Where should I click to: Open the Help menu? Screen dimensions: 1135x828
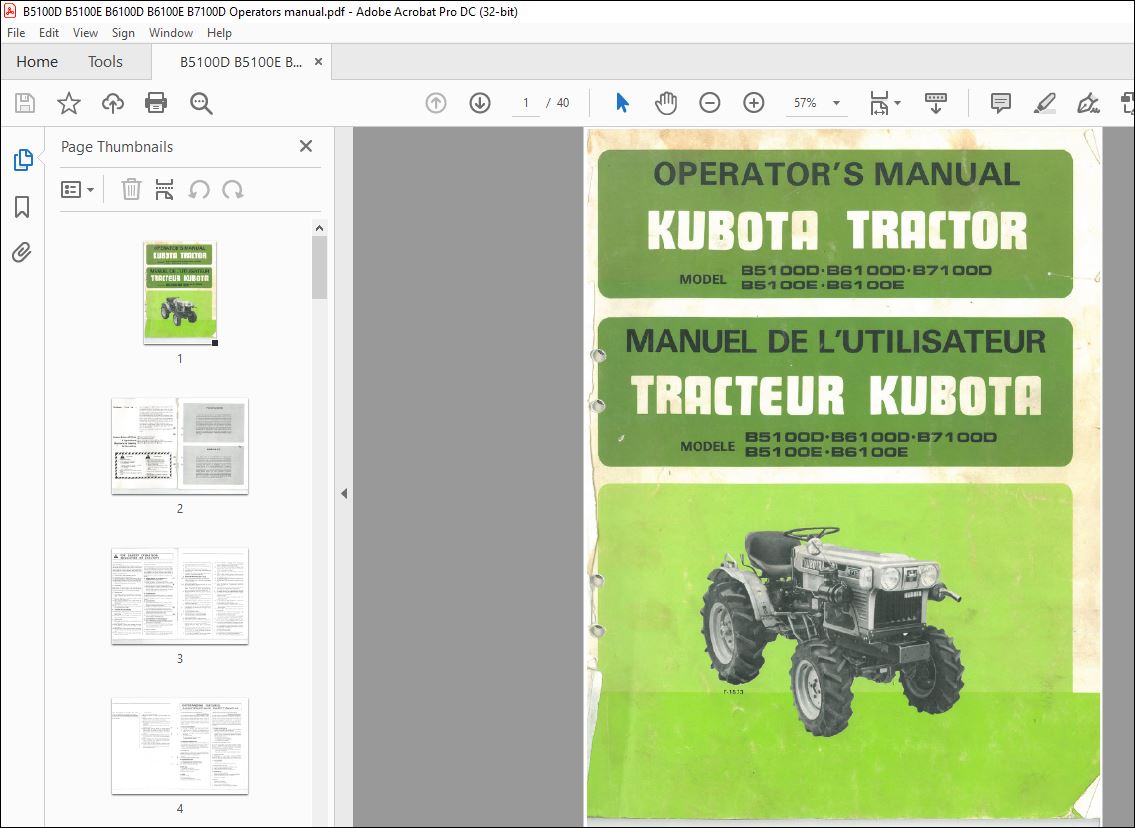point(219,33)
